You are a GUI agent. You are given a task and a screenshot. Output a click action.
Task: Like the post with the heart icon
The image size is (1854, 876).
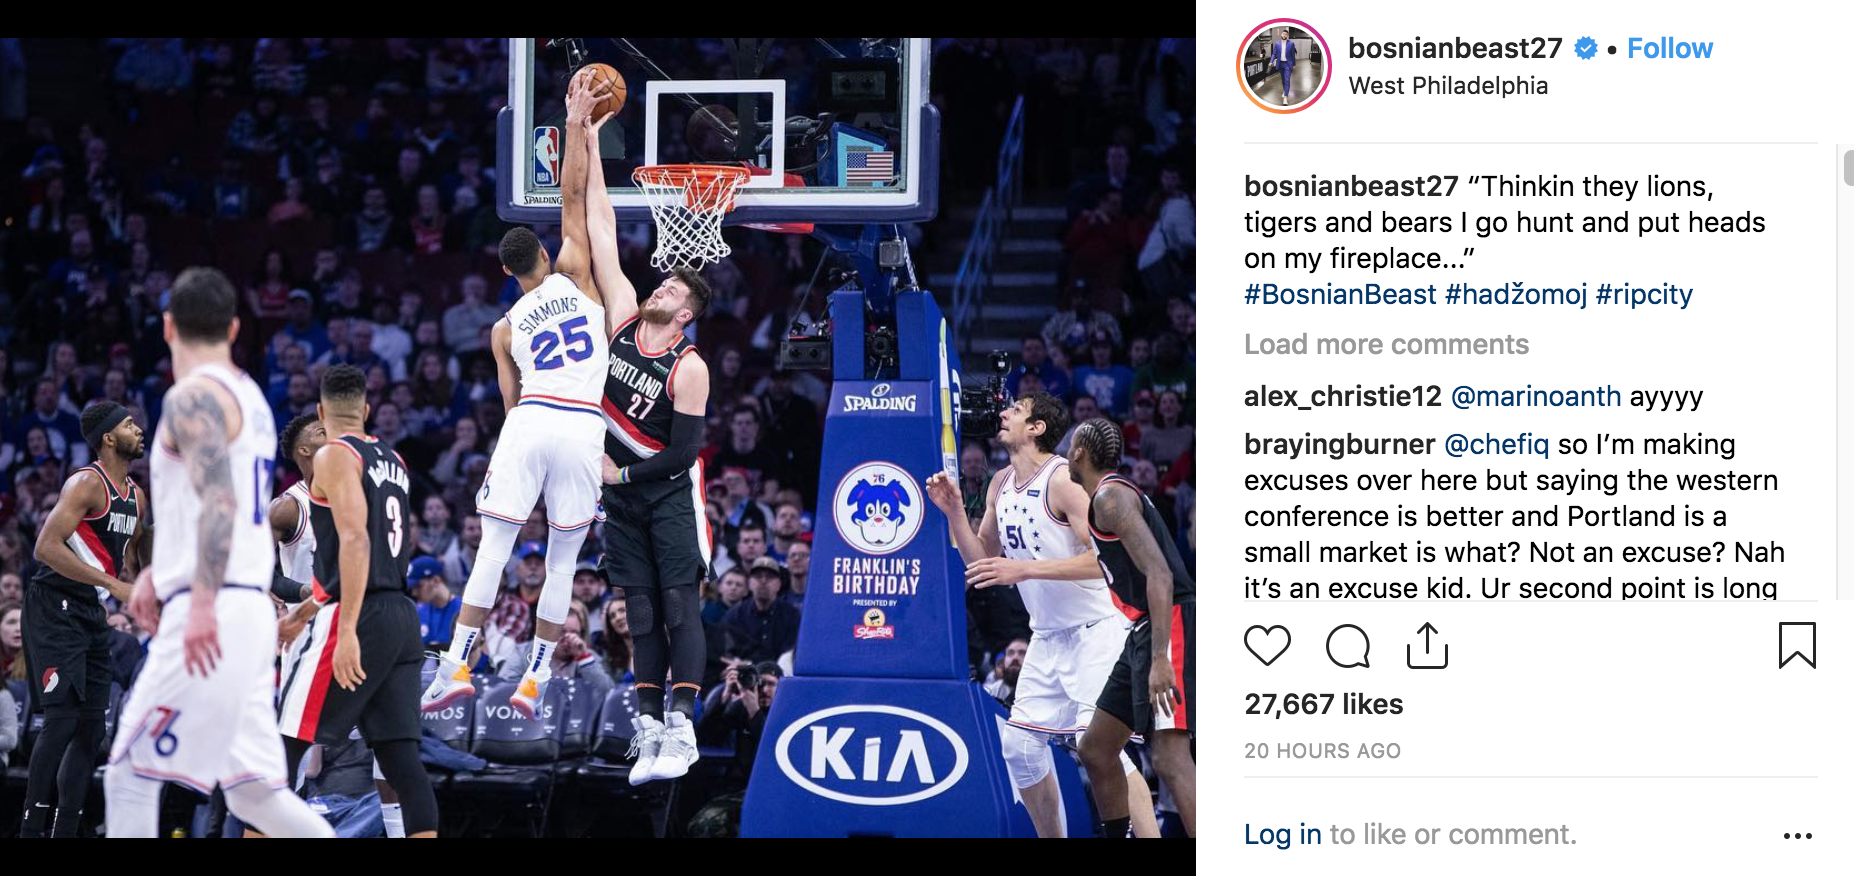(x=1267, y=646)
